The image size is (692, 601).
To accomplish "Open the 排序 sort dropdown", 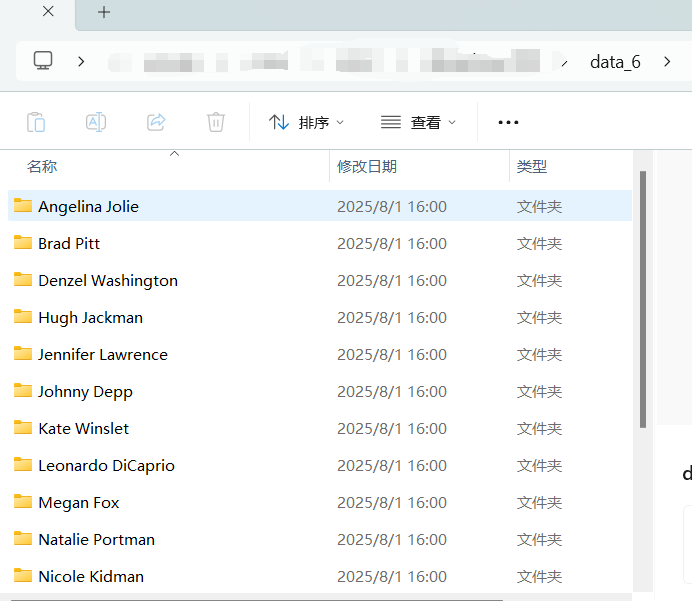I will click(306, 122).
